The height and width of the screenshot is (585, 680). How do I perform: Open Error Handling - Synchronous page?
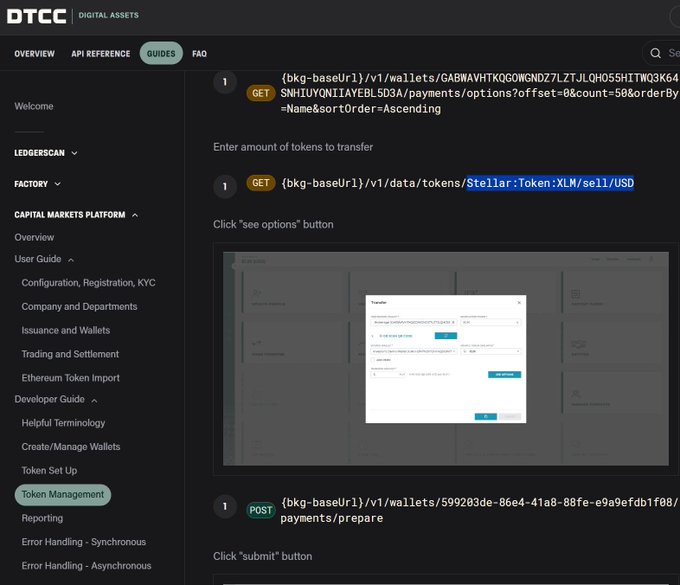tap(84, 542)
